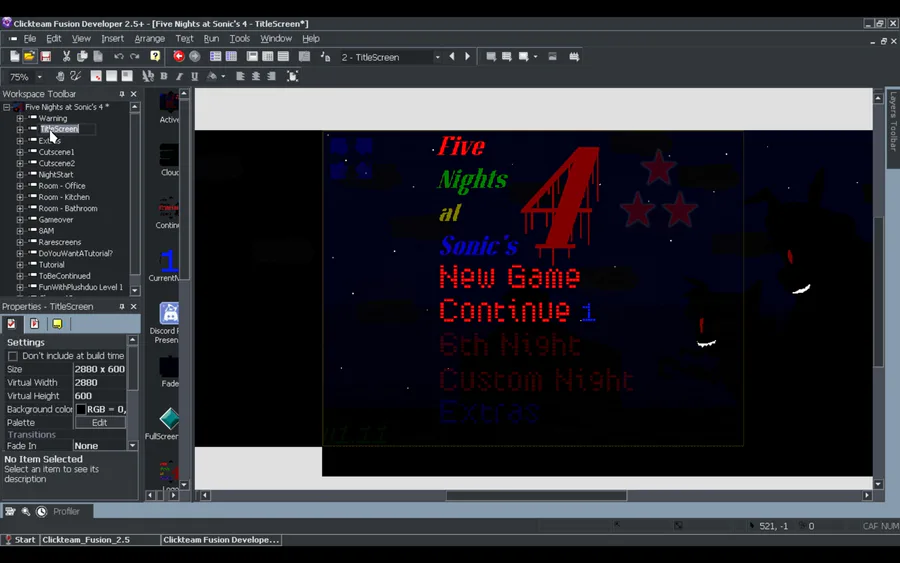Expand the Room - Office node
This screenshot has width=900, height=563.
pos(20,186)
